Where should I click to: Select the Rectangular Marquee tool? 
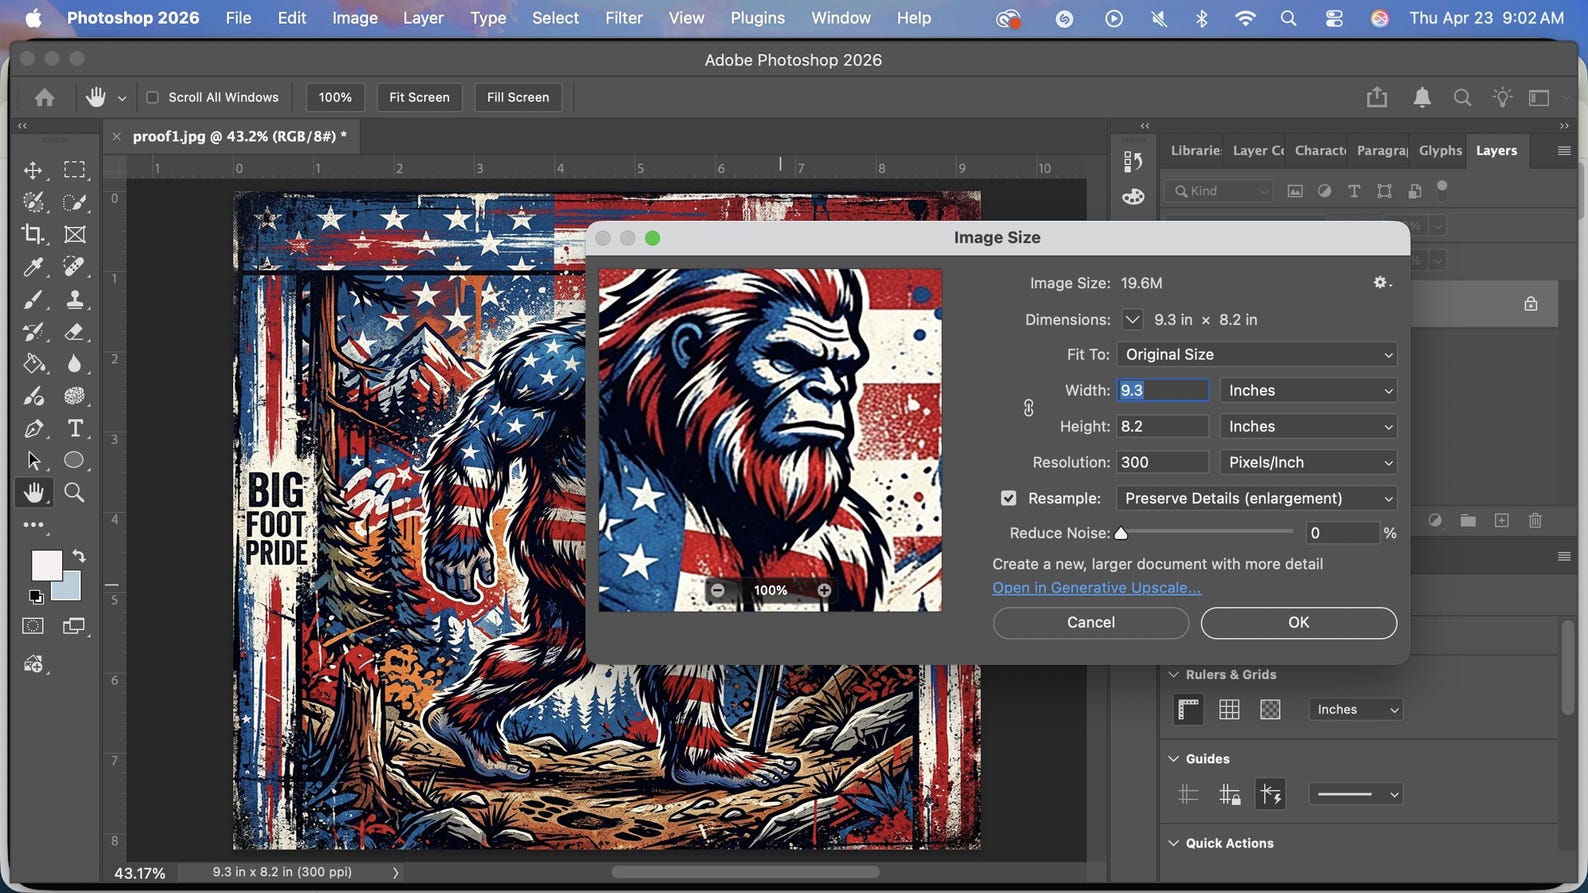pos(74,170)
